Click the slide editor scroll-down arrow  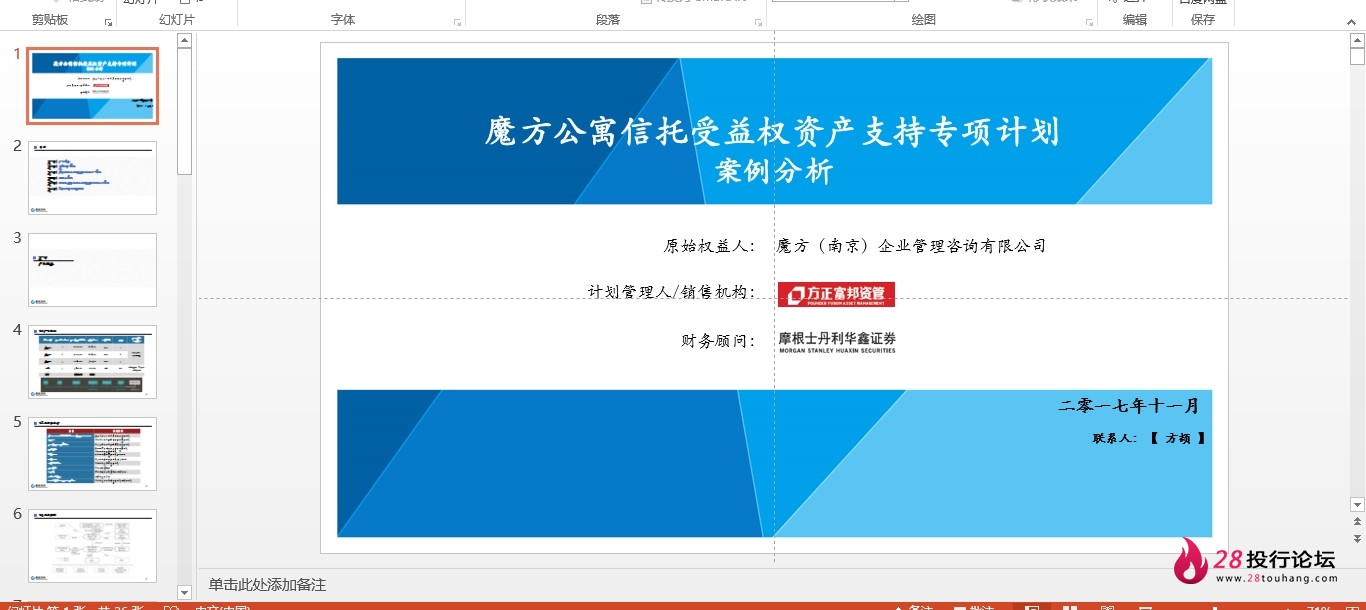1357,505
